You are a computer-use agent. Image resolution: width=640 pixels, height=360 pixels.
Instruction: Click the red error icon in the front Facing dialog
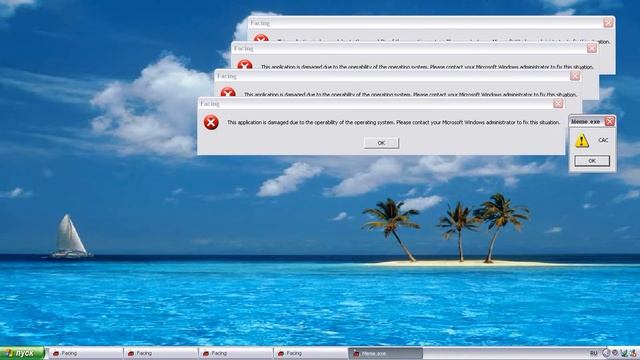pyautogui.click(x=211, y=122)
